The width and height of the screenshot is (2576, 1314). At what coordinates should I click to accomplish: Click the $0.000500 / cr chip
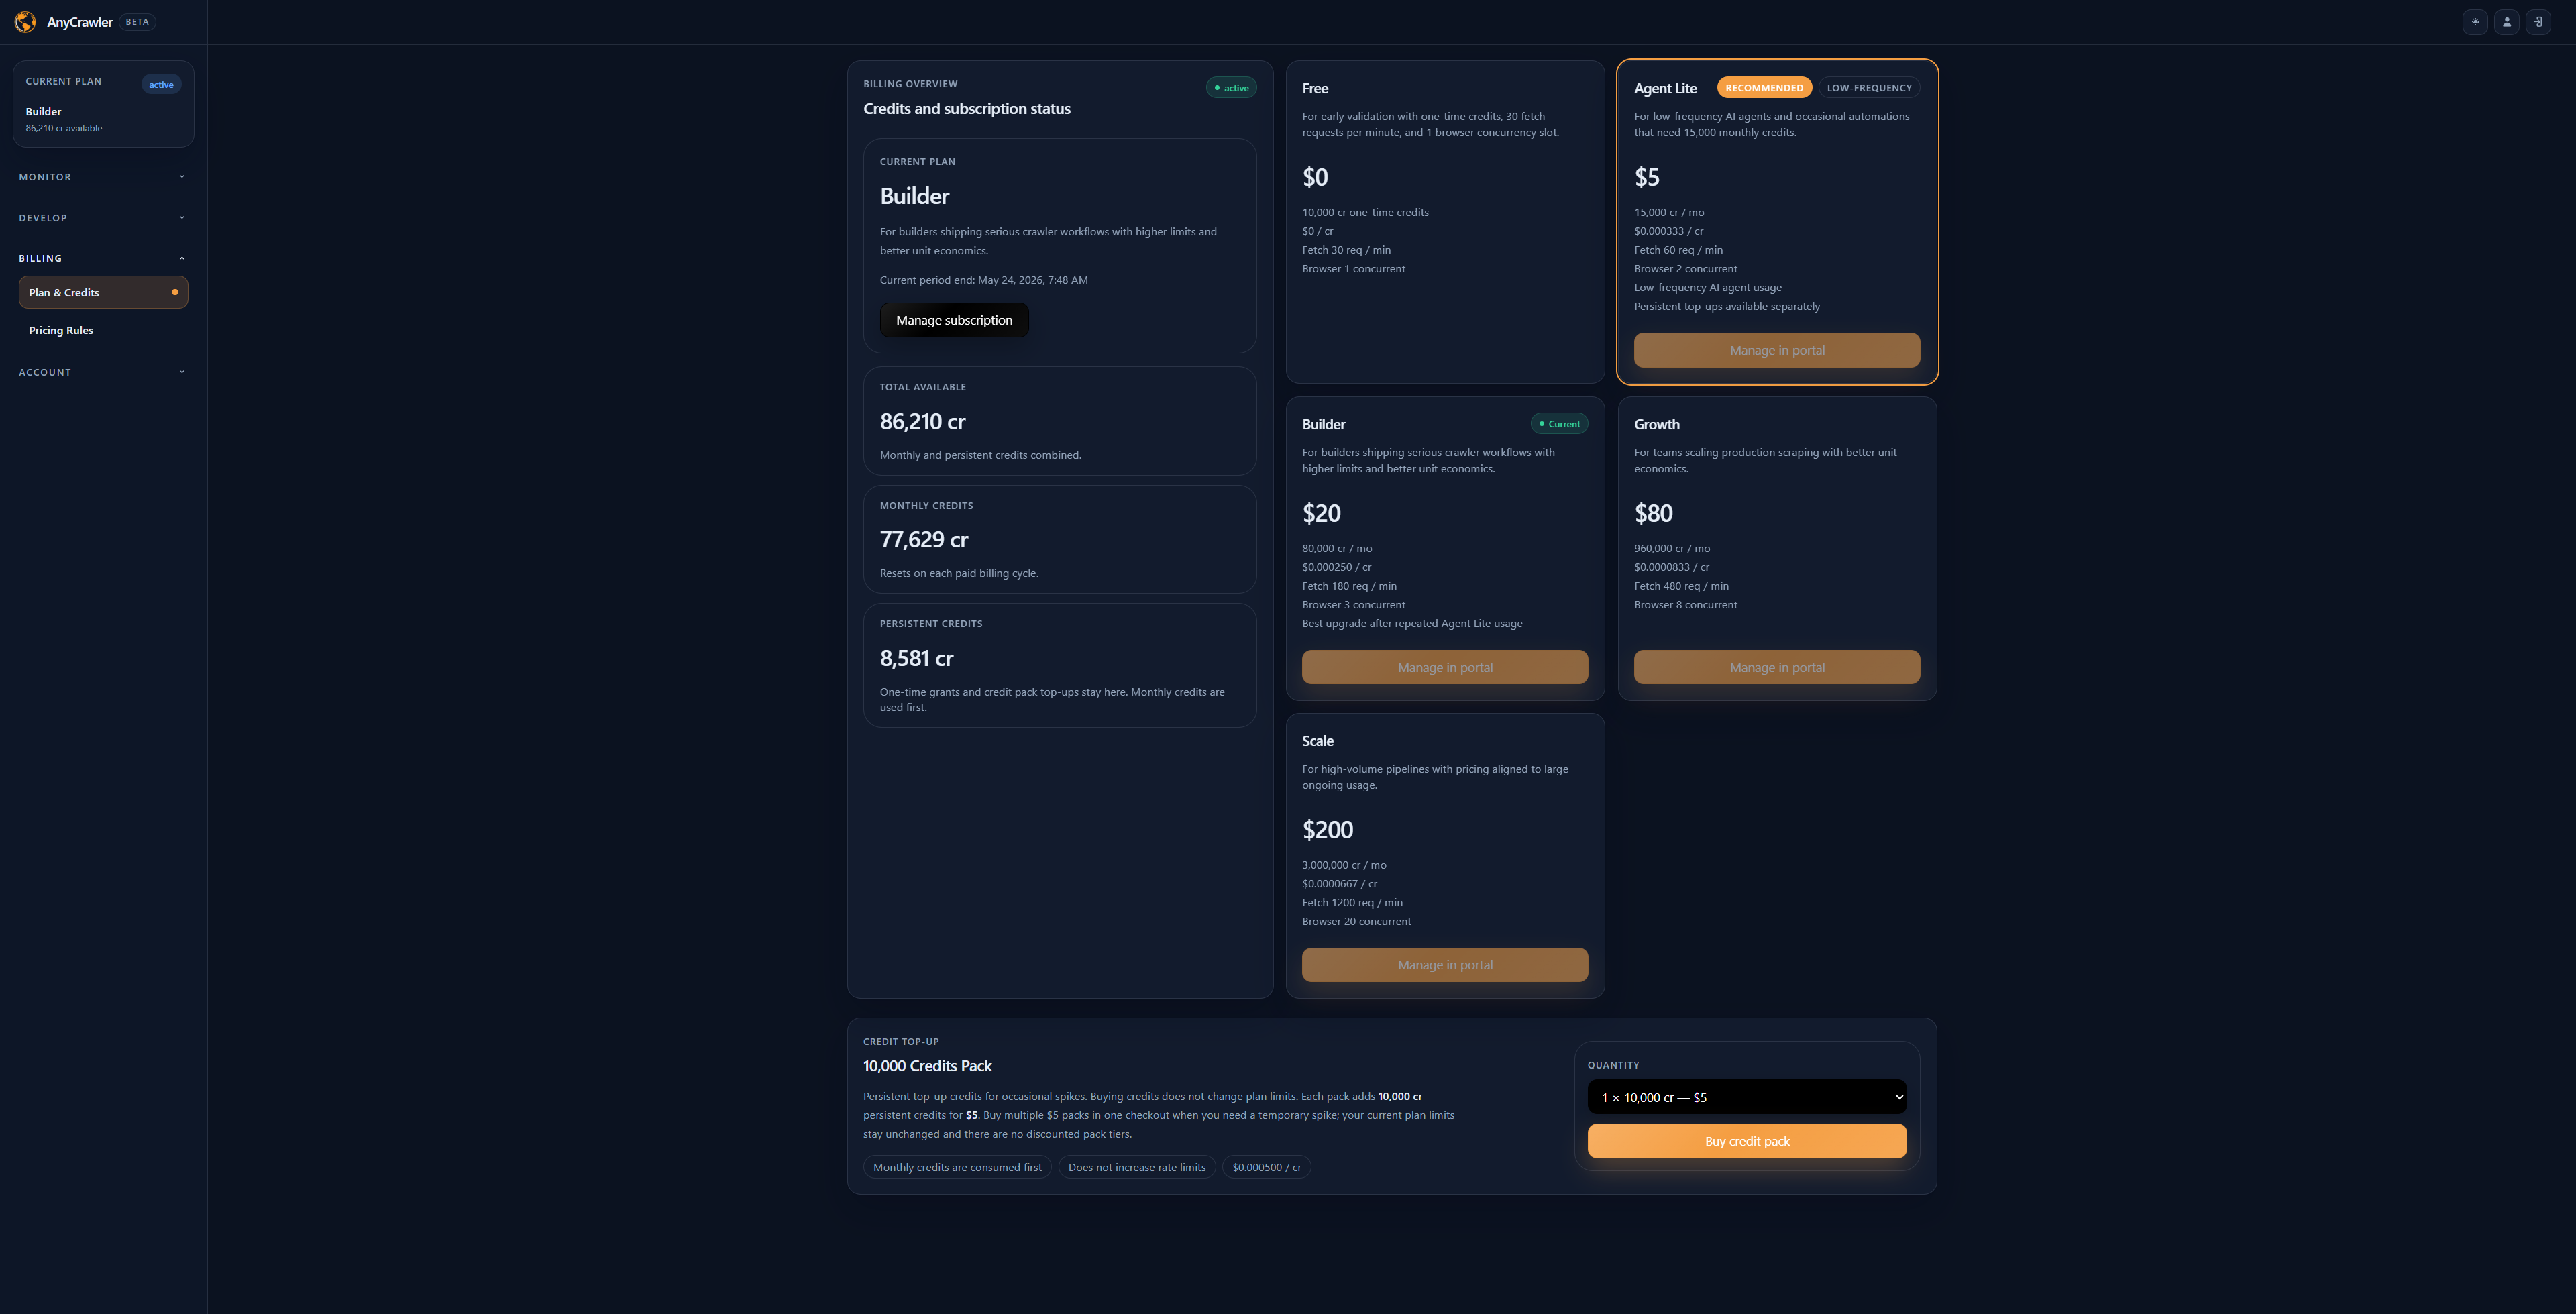[1266, 1167]
